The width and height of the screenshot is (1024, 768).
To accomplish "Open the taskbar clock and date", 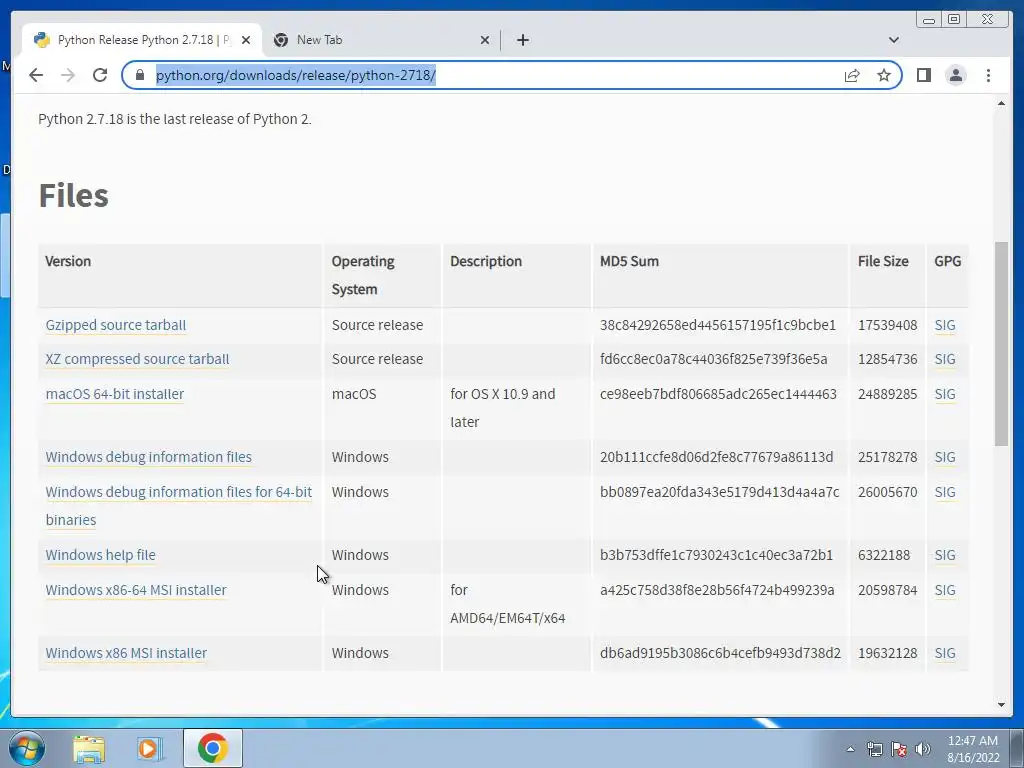I will [973, 749].
